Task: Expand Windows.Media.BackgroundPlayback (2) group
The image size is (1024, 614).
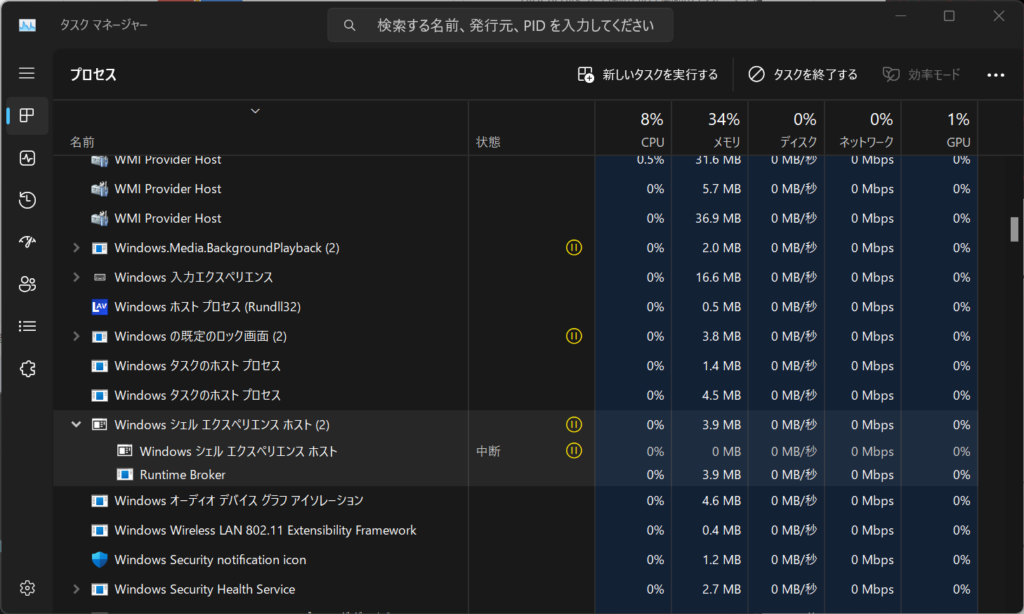Action: pyautogui.click(x=76, y=248)
